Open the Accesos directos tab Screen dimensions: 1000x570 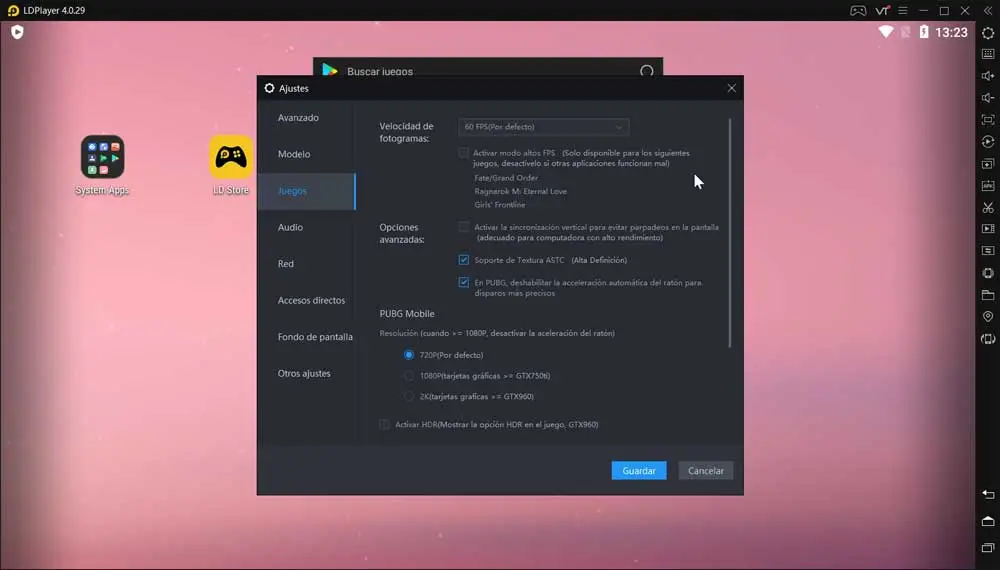[307, 300]
